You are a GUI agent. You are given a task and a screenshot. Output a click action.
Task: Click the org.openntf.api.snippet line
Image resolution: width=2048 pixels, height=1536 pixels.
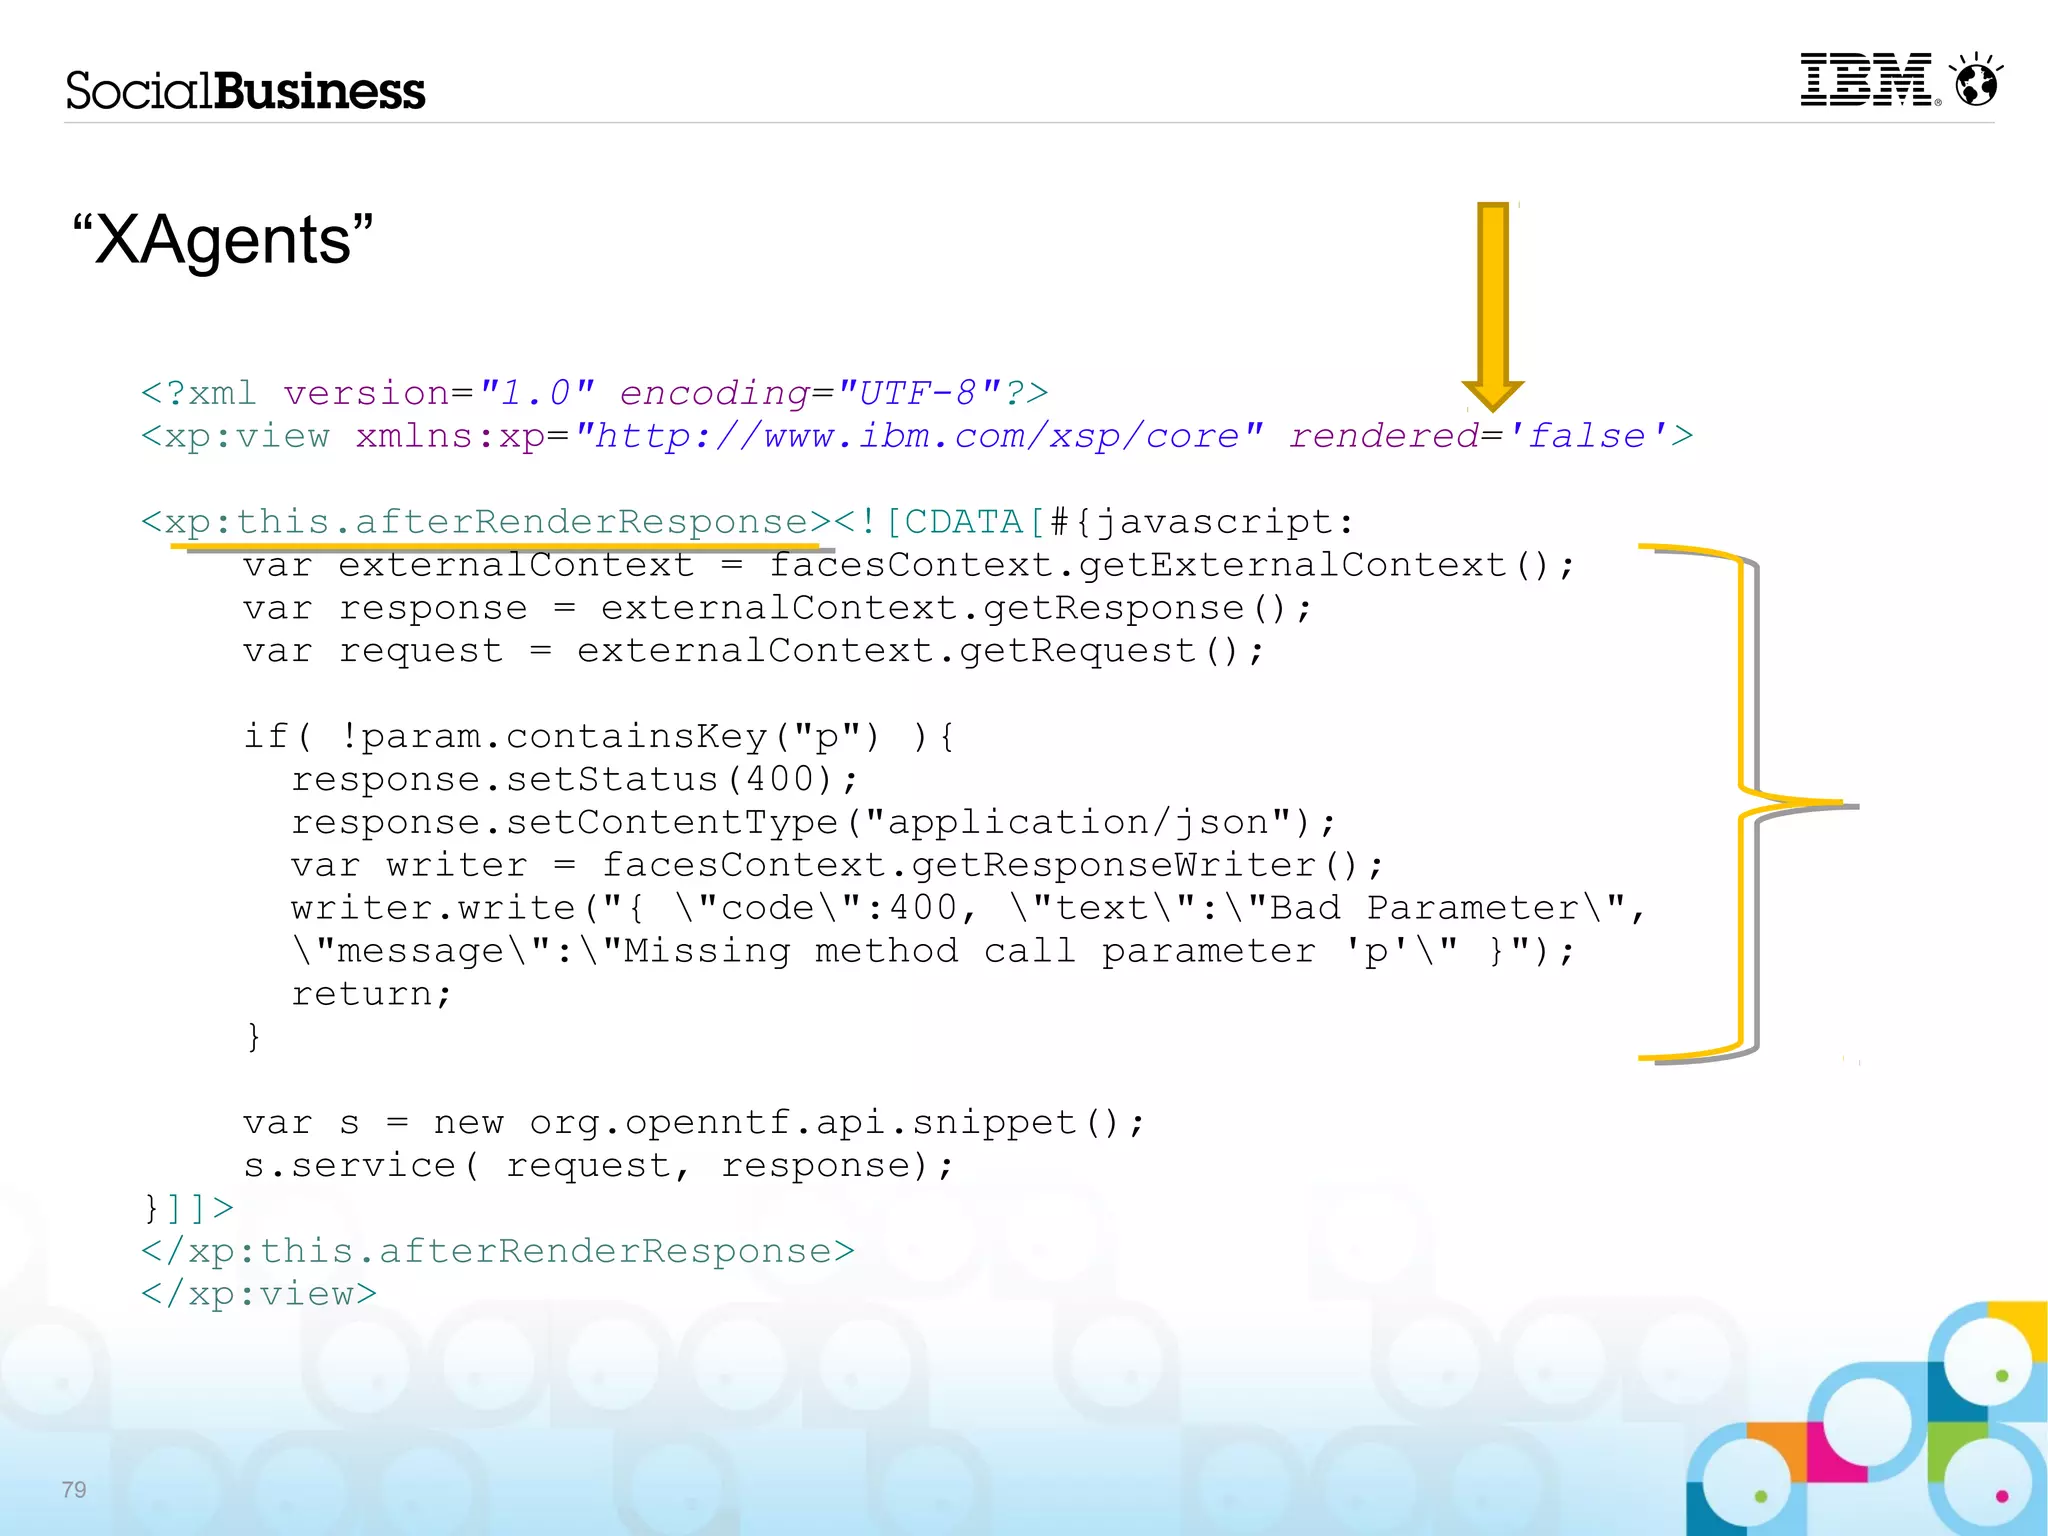[694, 1123]
